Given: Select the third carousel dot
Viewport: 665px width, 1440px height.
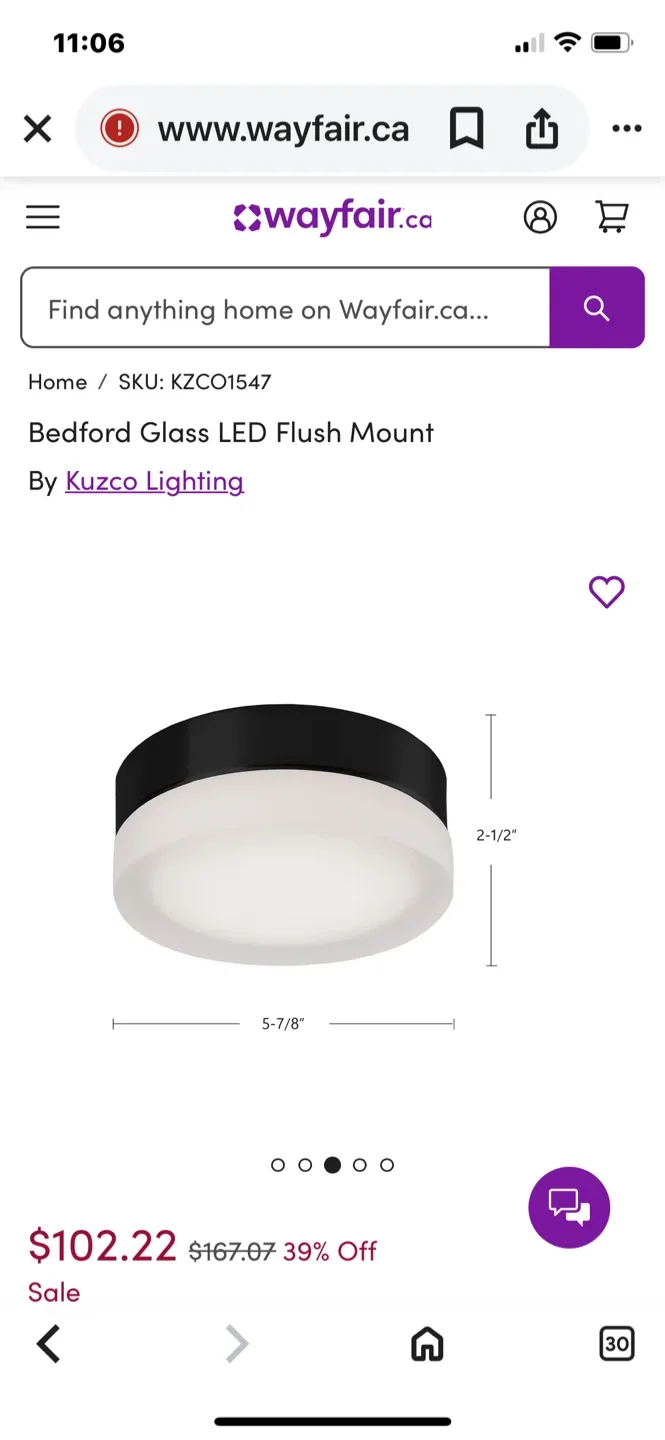Looking at the screenshot, I should tap(332, 1164).
